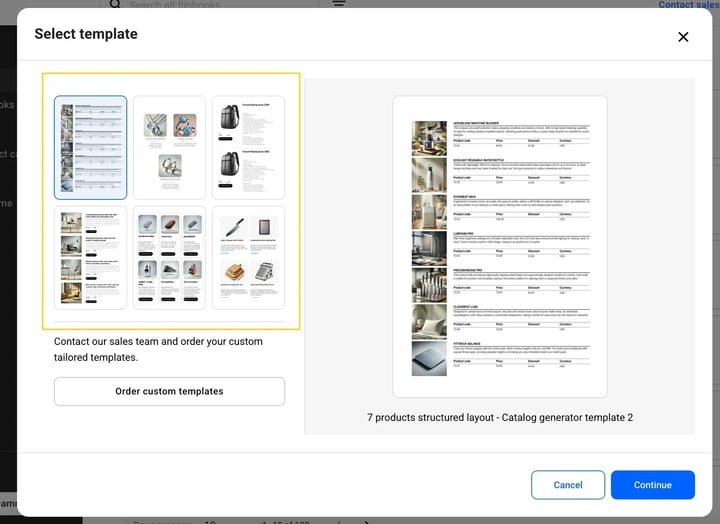Click the search magnifier icon behind dialog
This screenshot has width=720, height=524.
[x=115, y=4]
